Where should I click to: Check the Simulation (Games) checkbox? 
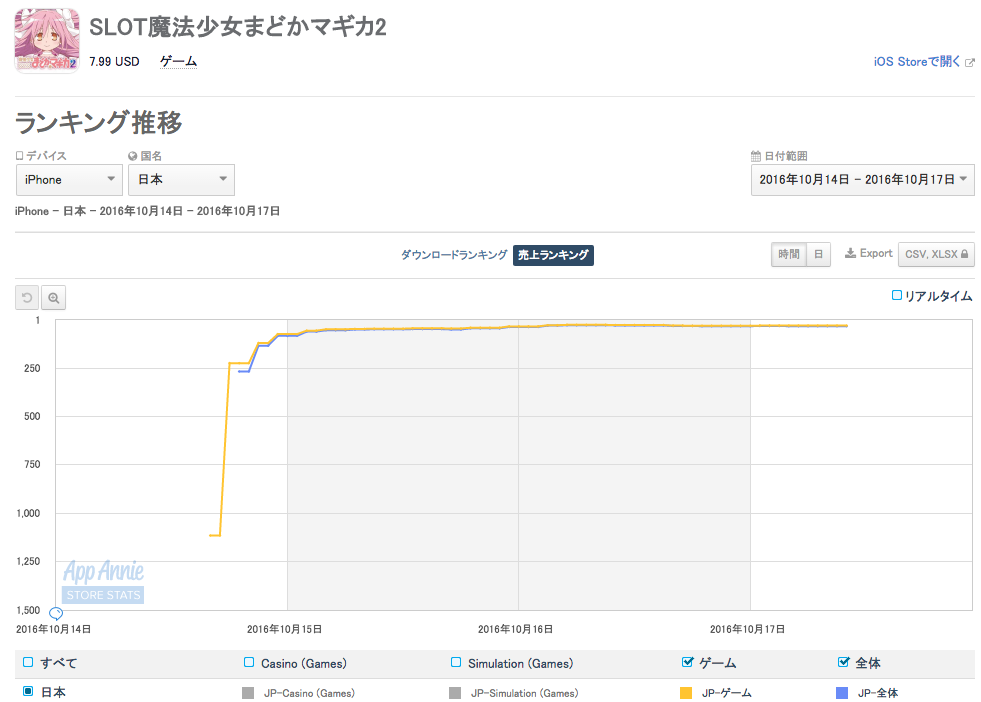click(456, 662)
